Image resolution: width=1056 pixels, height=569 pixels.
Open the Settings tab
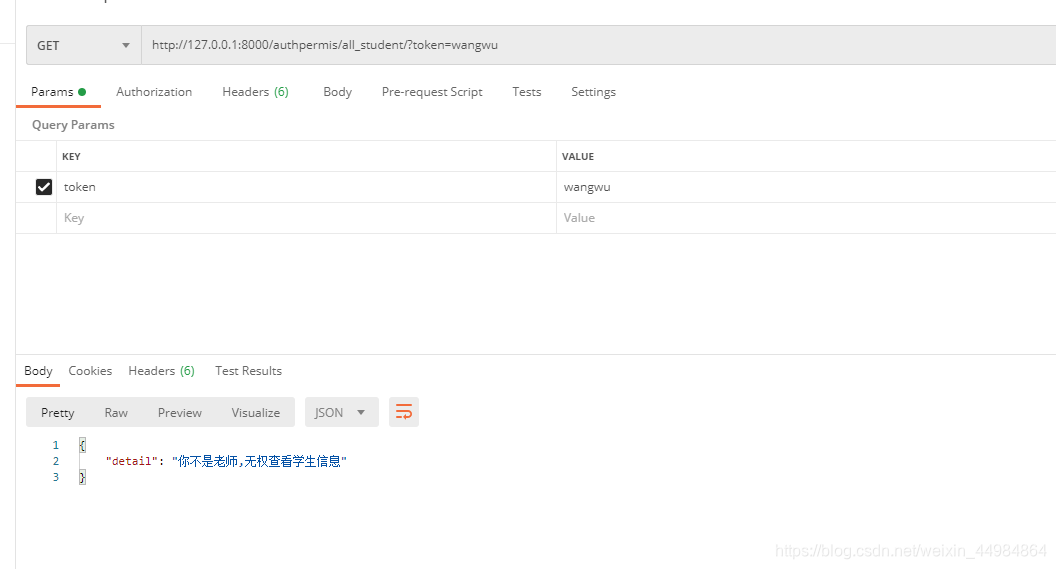pyautogui.click(x=593, y=92)
